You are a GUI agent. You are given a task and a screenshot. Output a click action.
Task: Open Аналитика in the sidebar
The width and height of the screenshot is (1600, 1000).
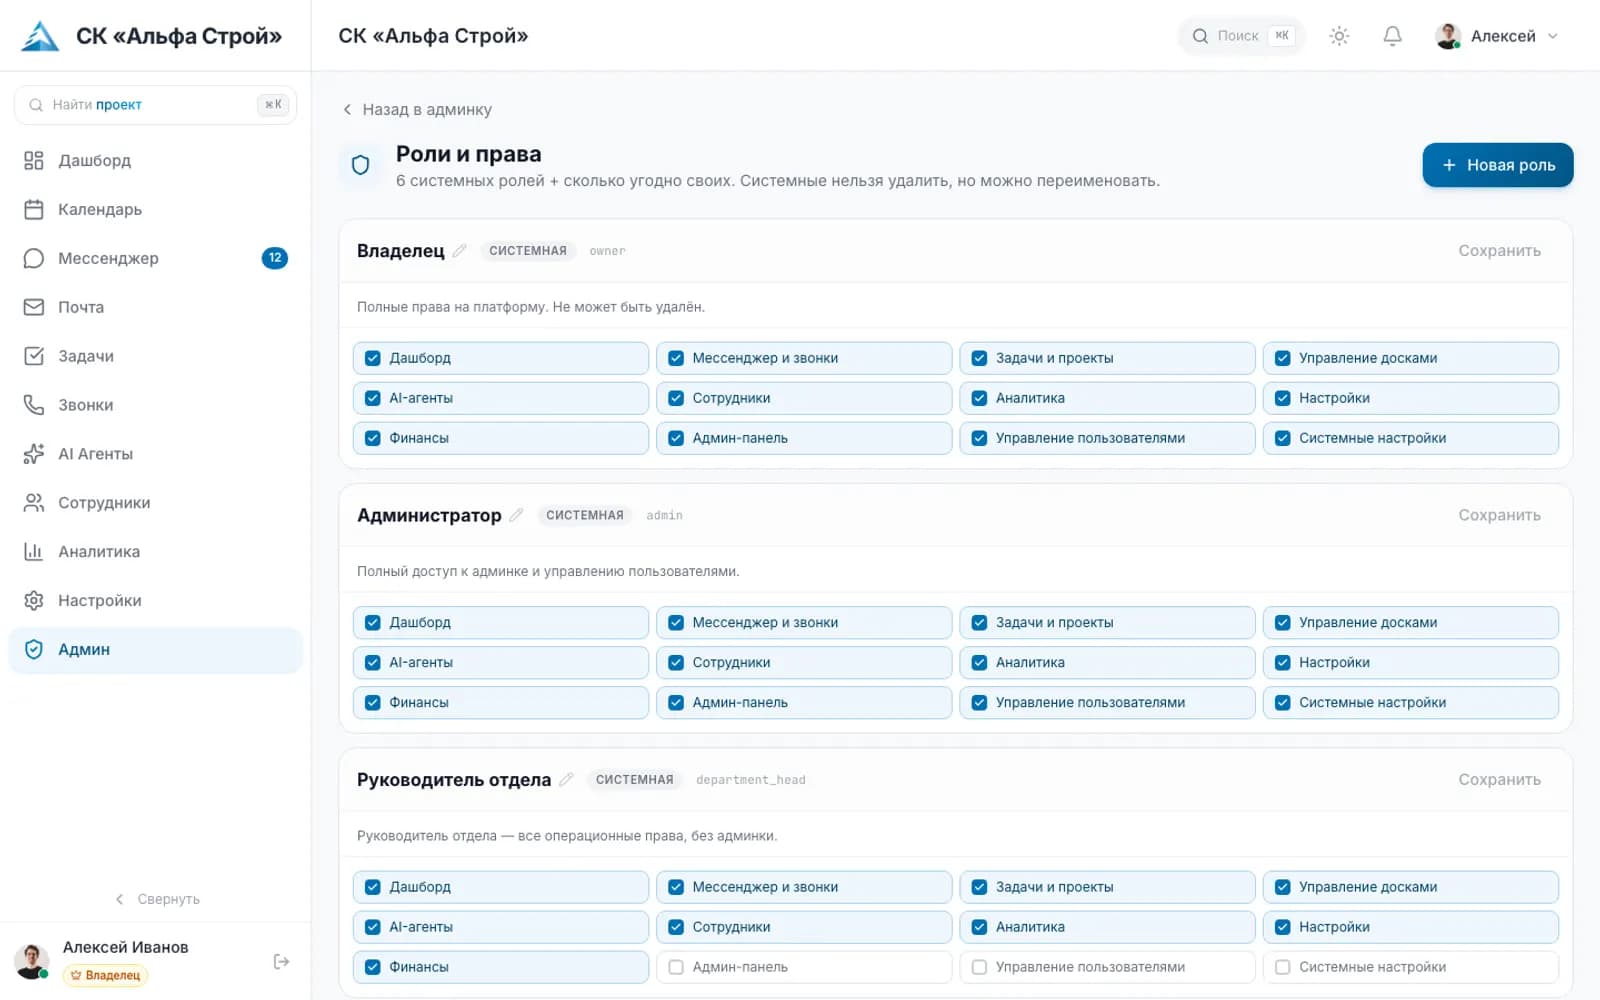[155, 552]
